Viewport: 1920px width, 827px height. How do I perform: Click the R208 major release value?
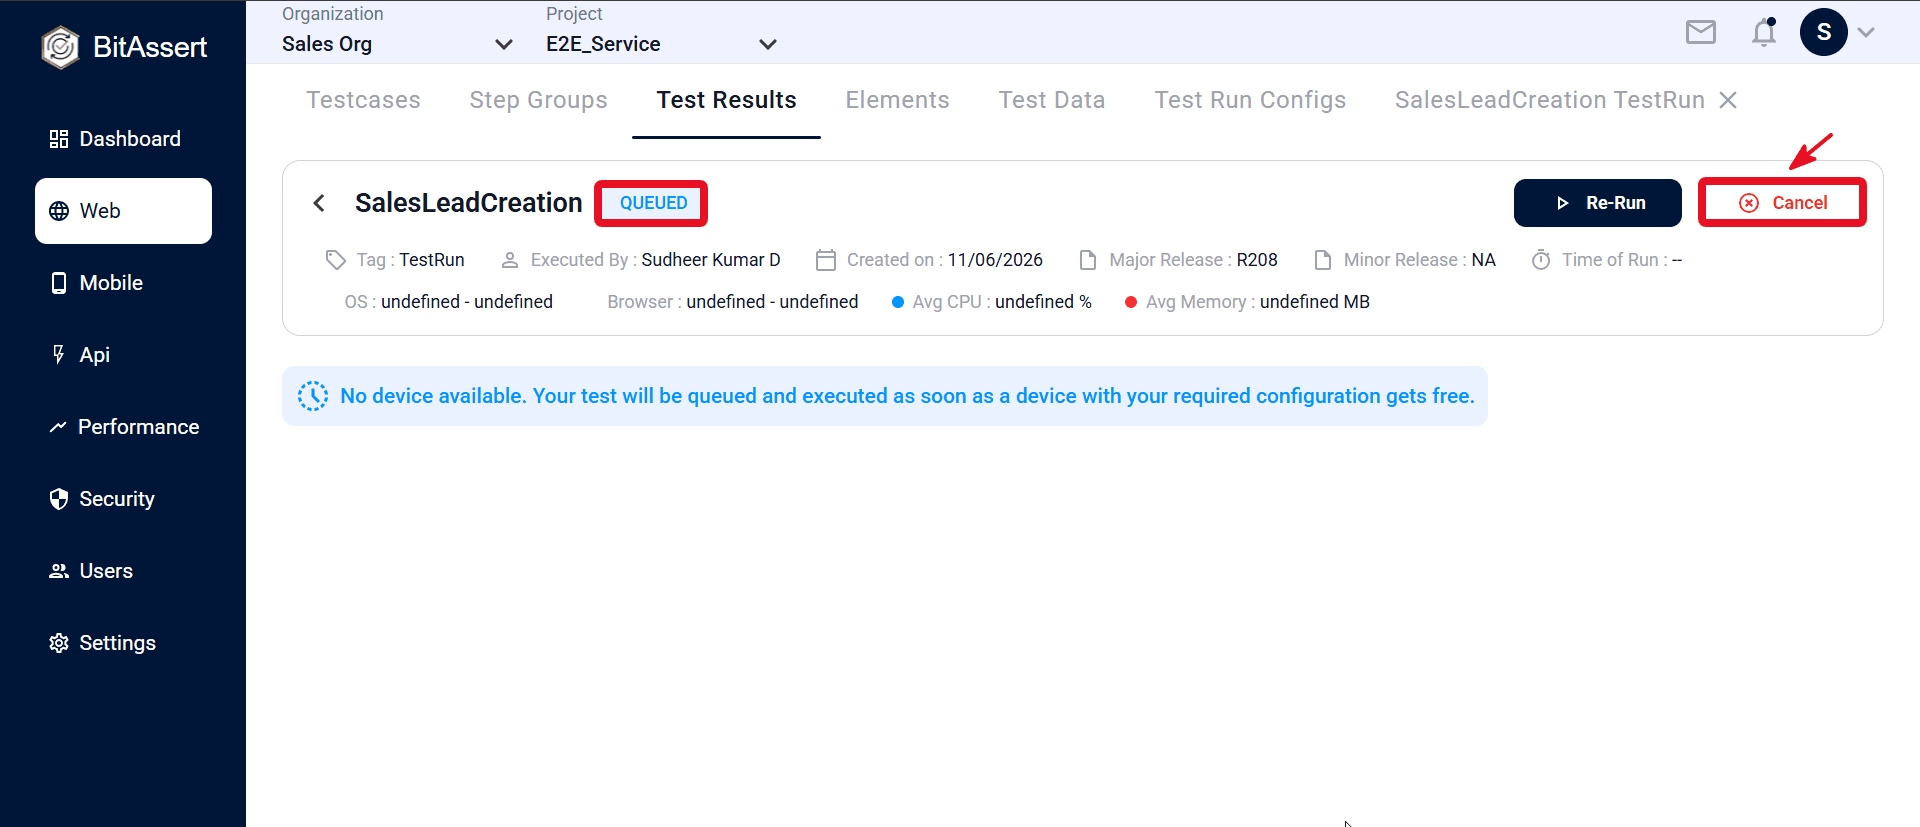(x=1257, y=260)
